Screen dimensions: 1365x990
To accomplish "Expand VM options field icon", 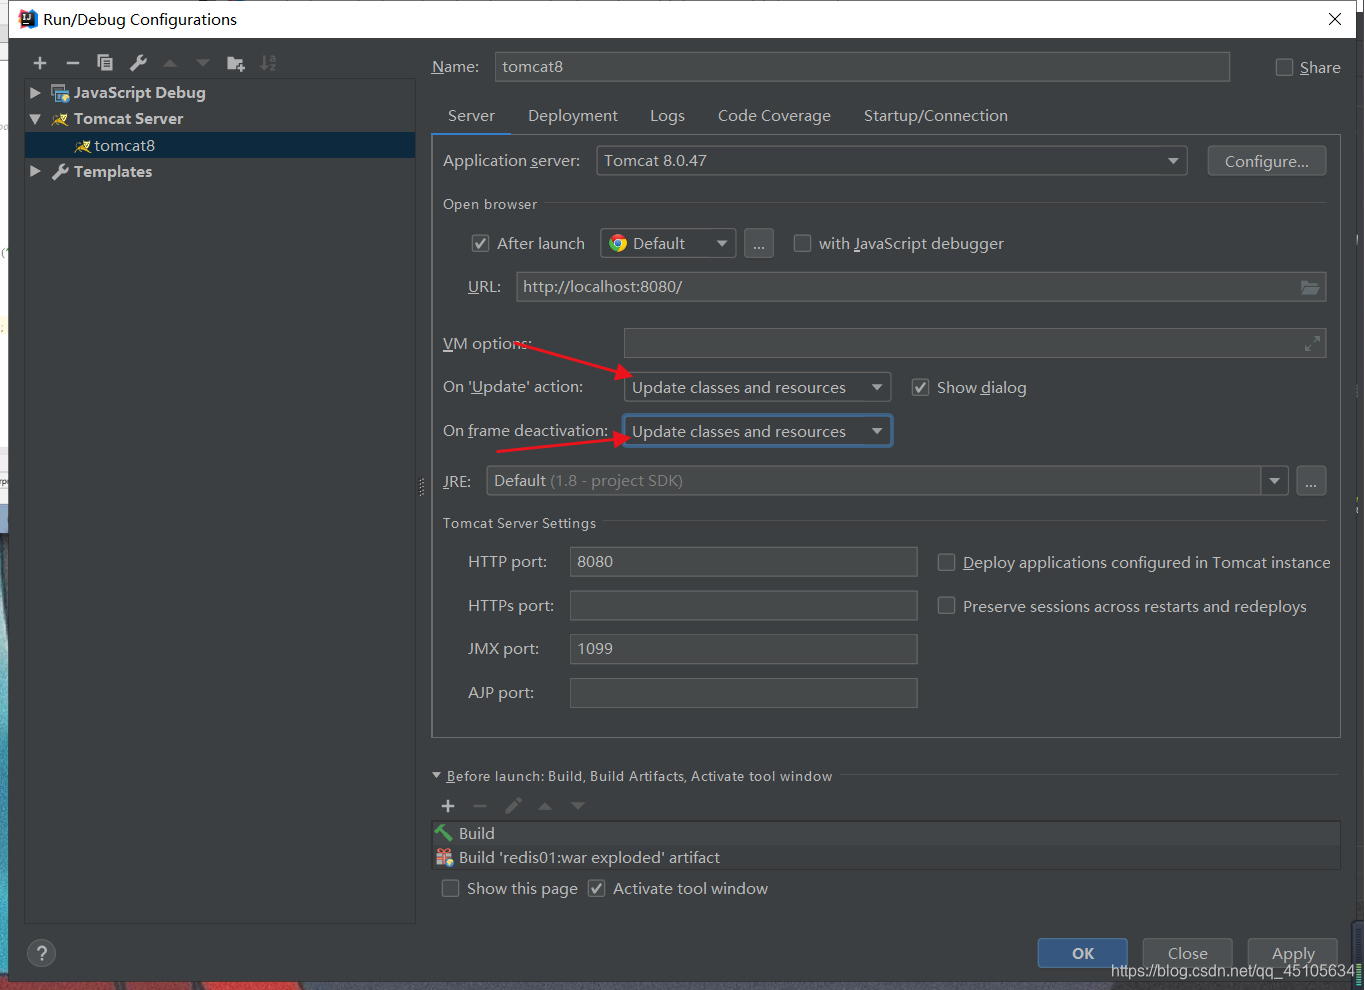I will tap(1312, 344).
